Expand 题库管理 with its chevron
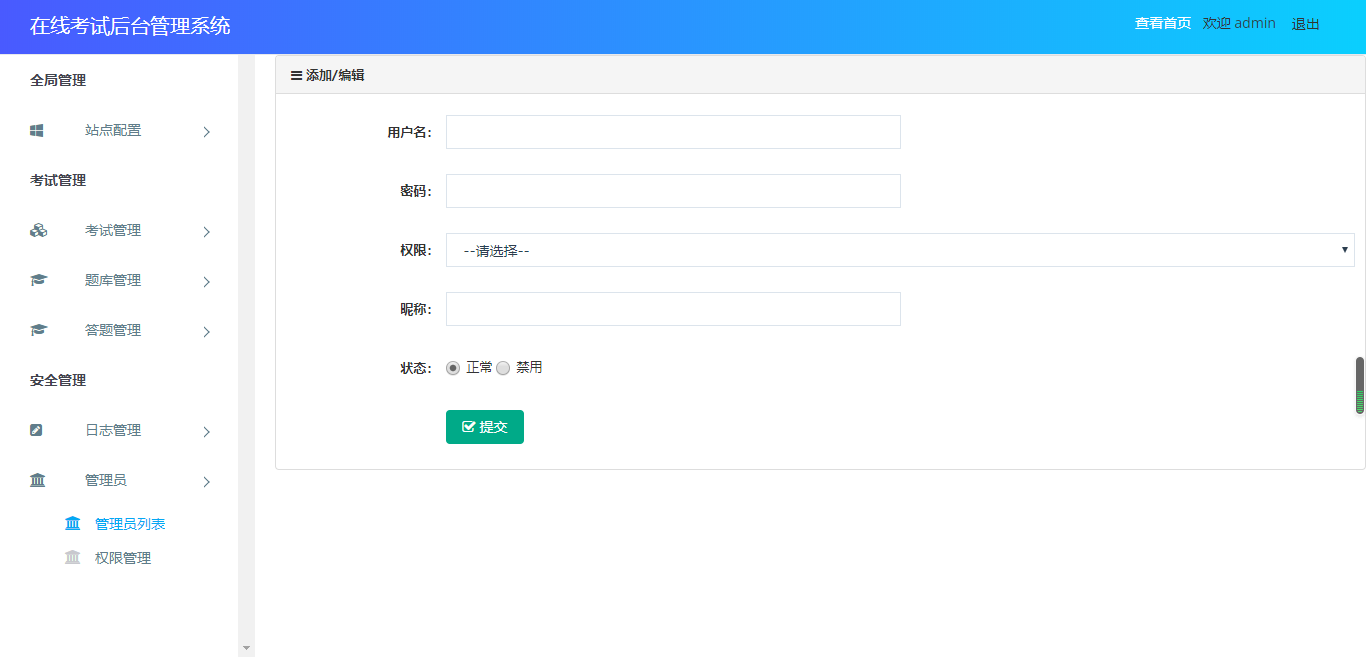The height and width of the screenshot is (657, 1366). coord(207,281)
